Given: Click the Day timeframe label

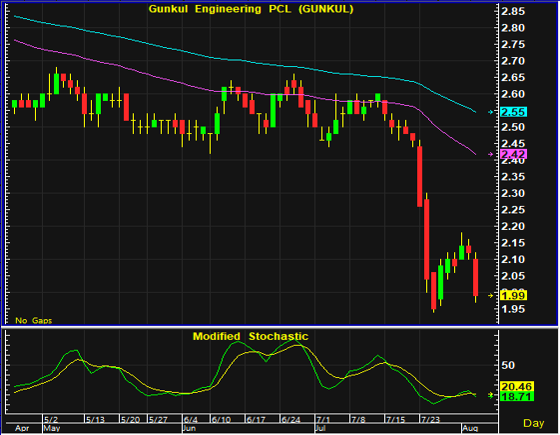Looking at the screenshot, I should click(x=534, y=423).
